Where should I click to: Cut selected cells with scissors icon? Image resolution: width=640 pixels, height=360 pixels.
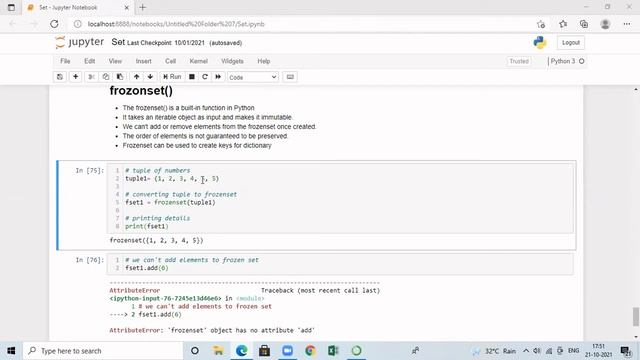click(91, 77)
